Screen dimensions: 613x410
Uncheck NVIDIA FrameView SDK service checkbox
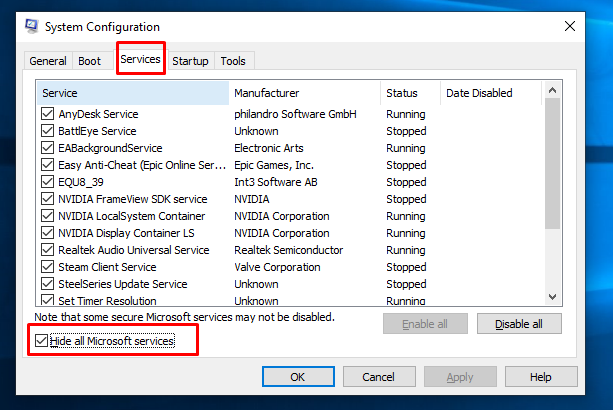(47, 199)
